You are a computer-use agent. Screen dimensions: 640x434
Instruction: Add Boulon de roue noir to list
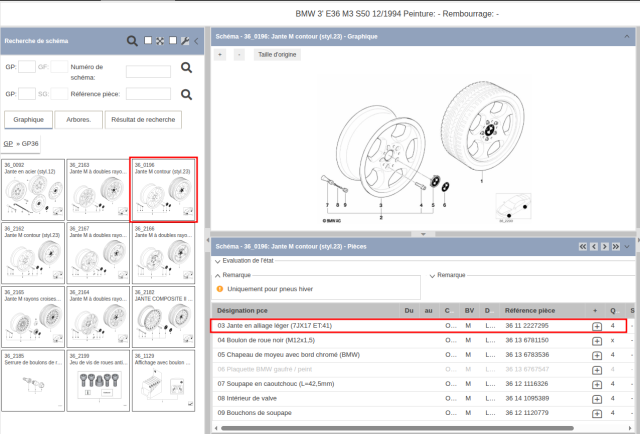(597, 341)
